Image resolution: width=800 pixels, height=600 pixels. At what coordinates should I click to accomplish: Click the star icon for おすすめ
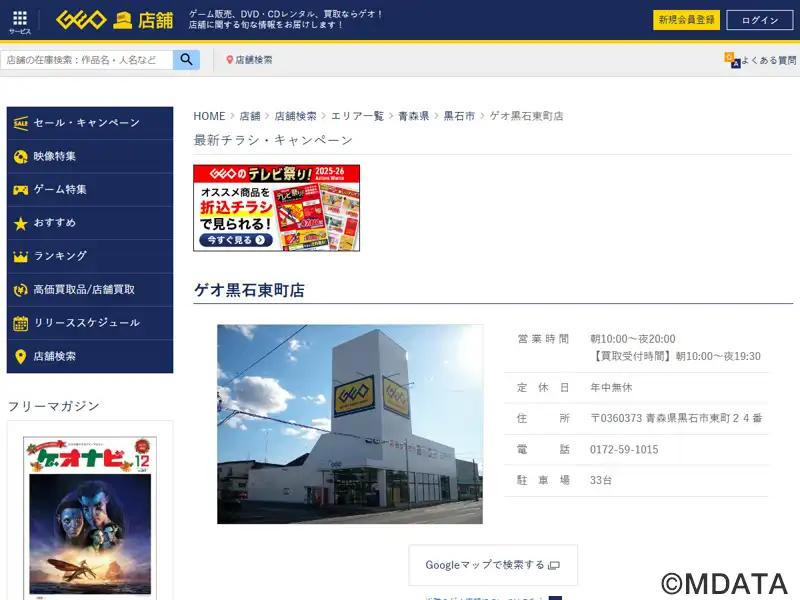20,223
